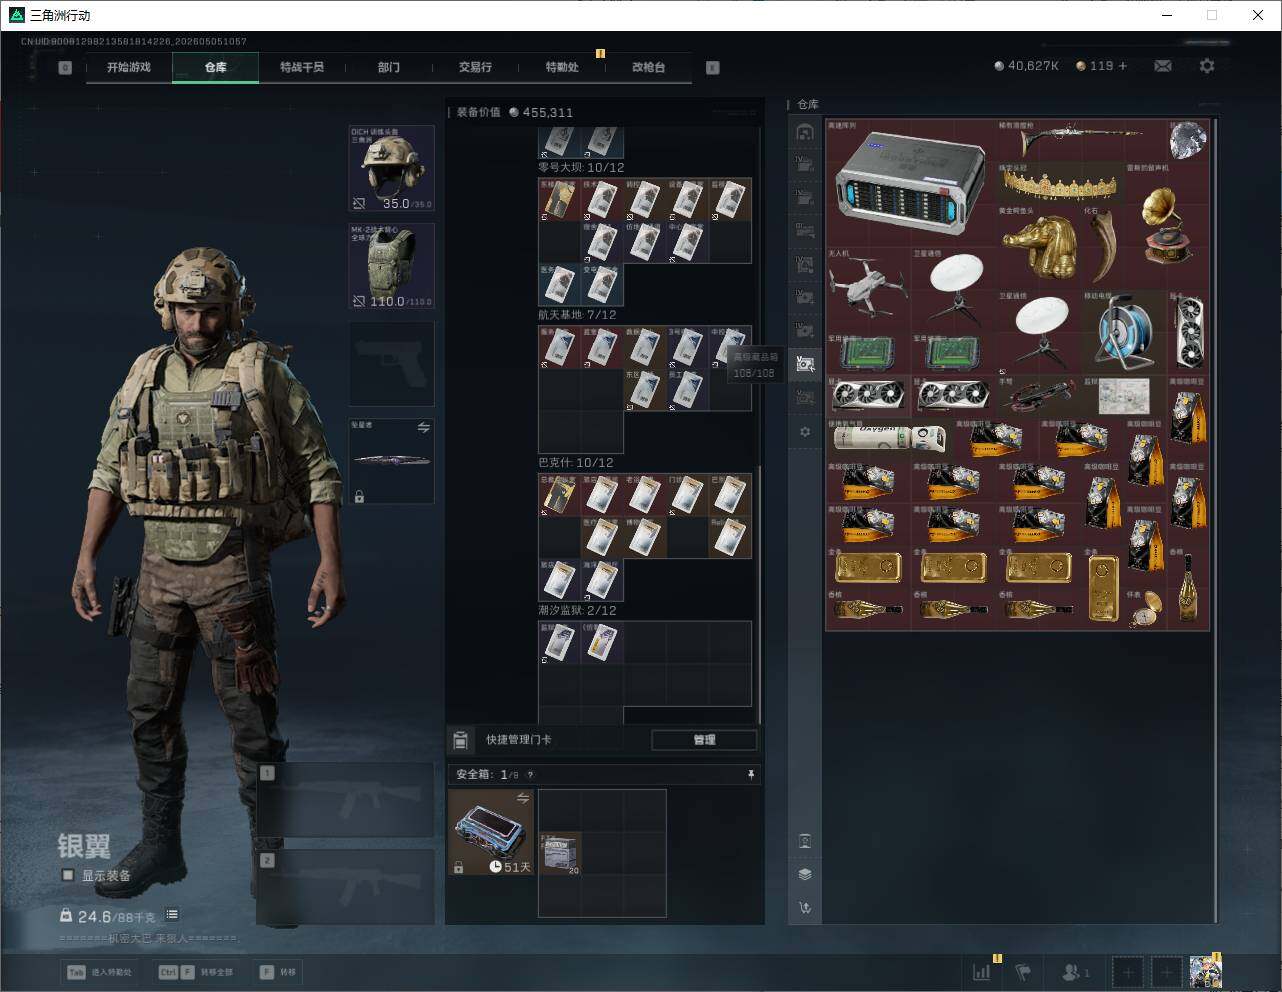Click the 快捷管理门卡 keycard icon
The height and width of the screenshot is (992, 1282).
(460, 740)
